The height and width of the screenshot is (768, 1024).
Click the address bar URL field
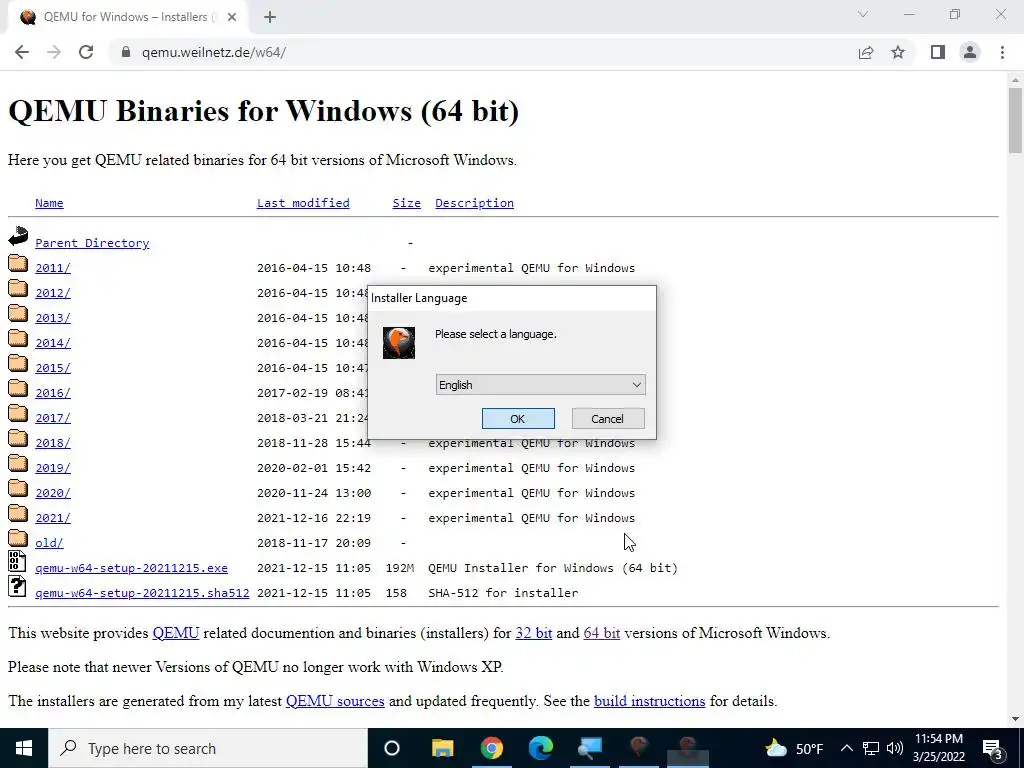(x=483, y=52)
